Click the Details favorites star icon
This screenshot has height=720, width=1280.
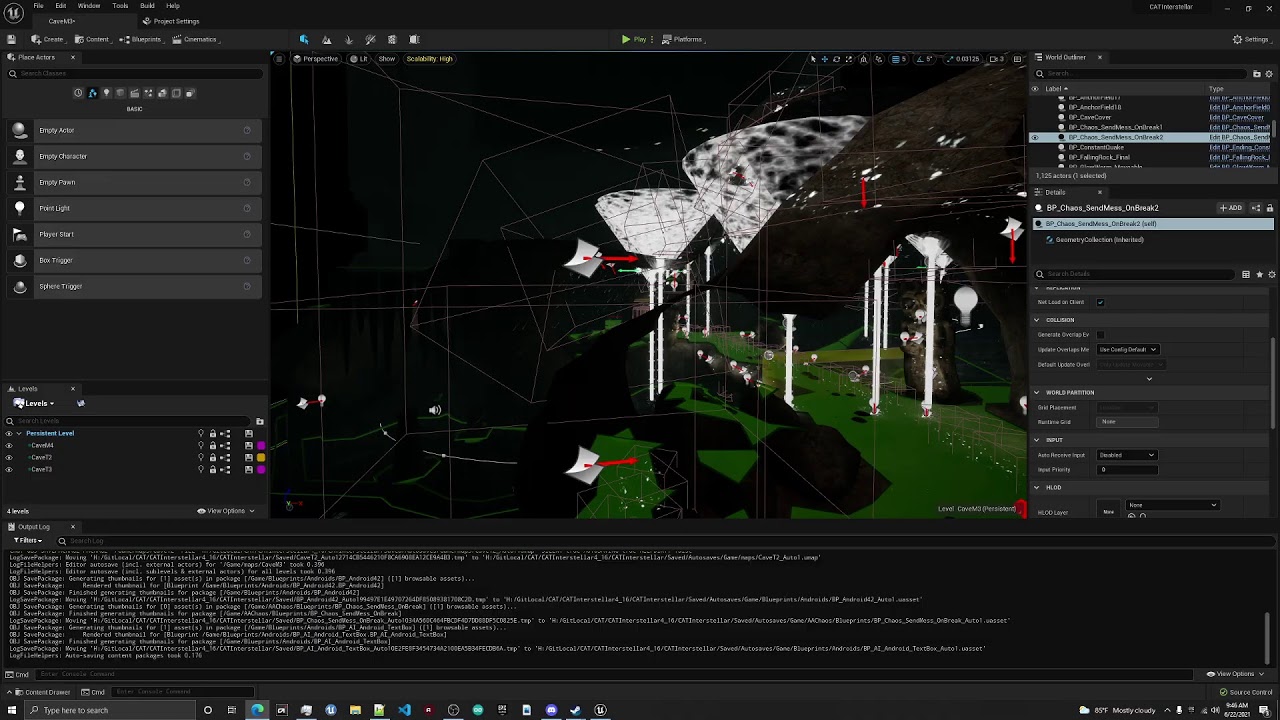point(1259,274)
